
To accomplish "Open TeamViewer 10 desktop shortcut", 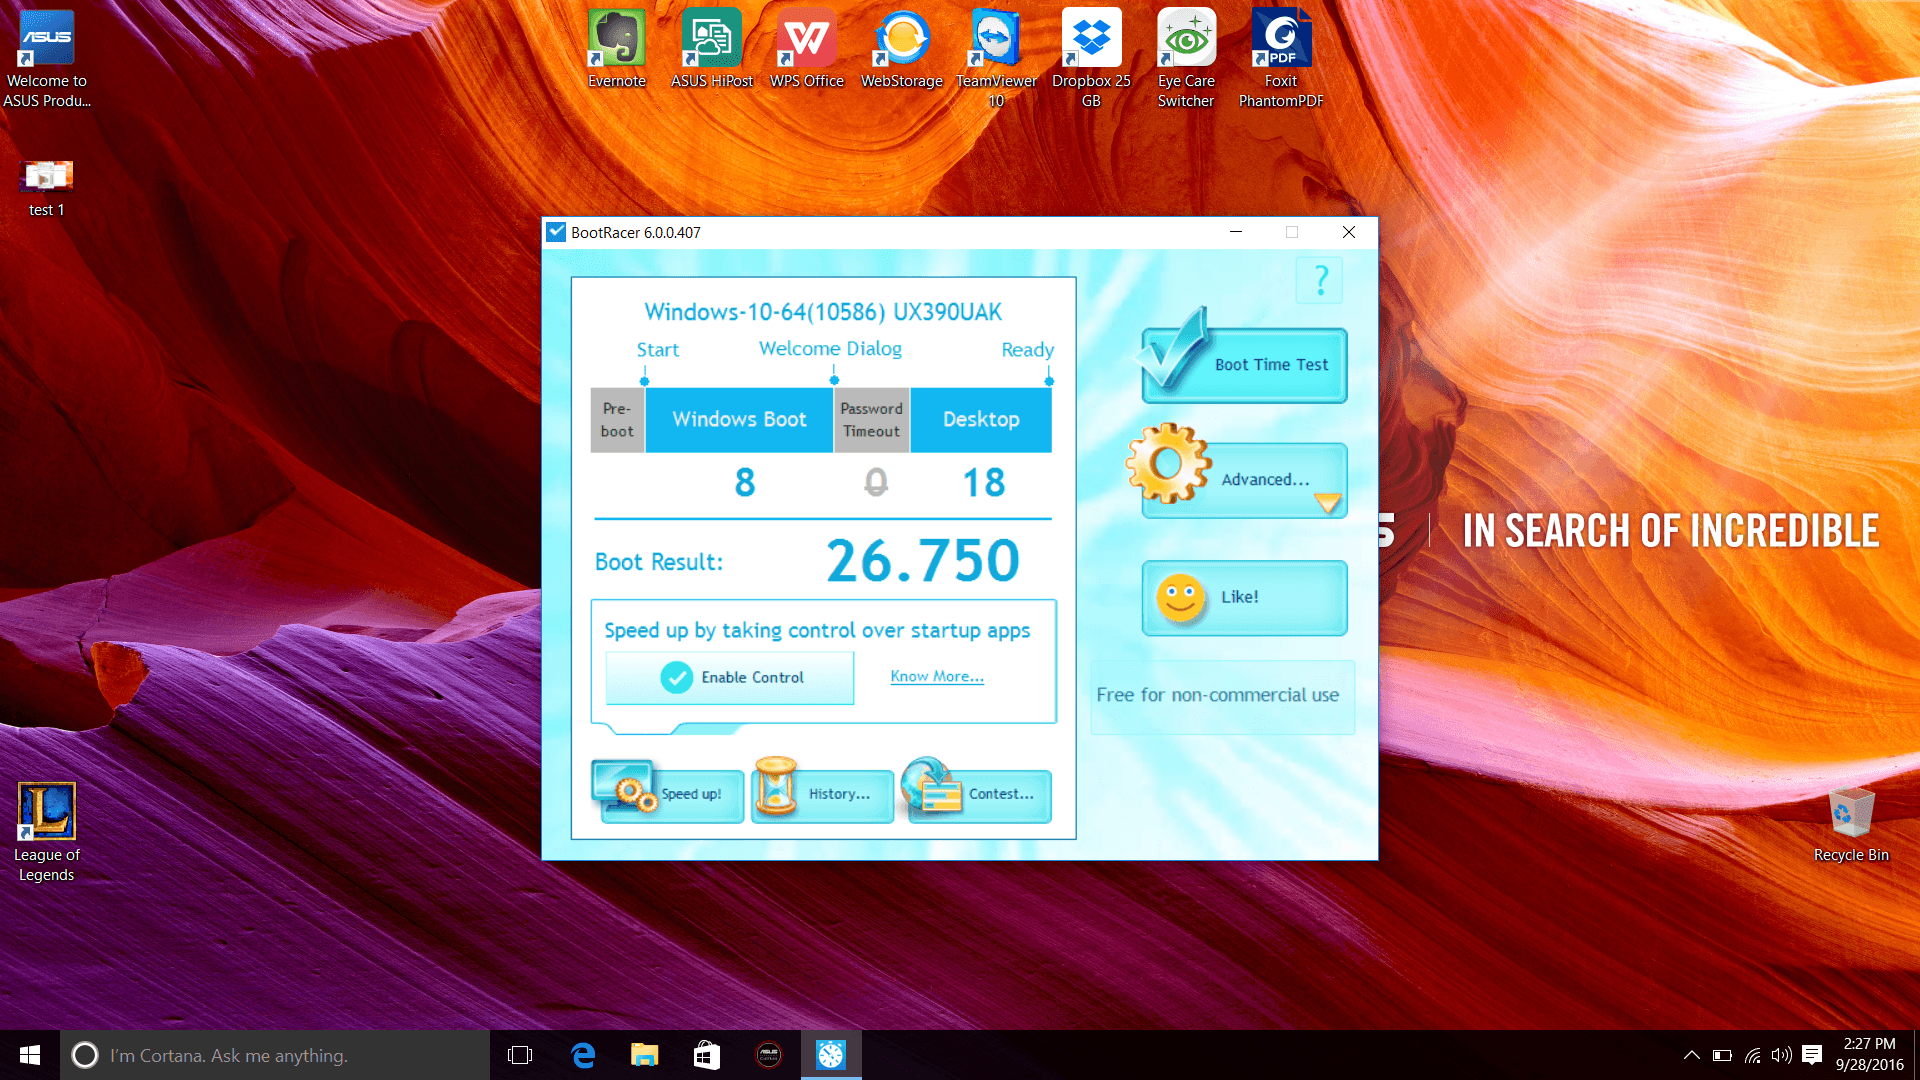I will tap(996, 50).
